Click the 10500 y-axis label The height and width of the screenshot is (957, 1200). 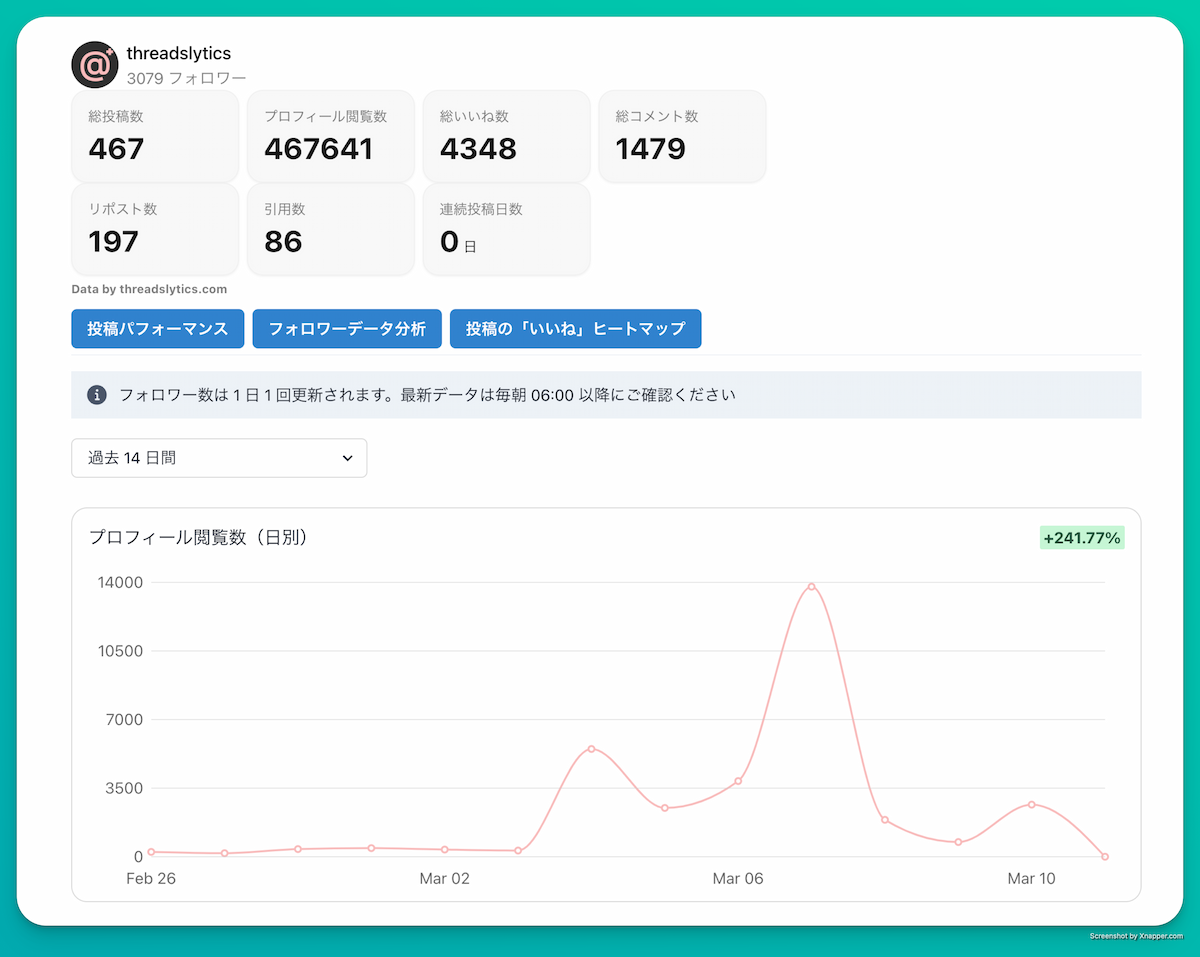pos(119,651)
